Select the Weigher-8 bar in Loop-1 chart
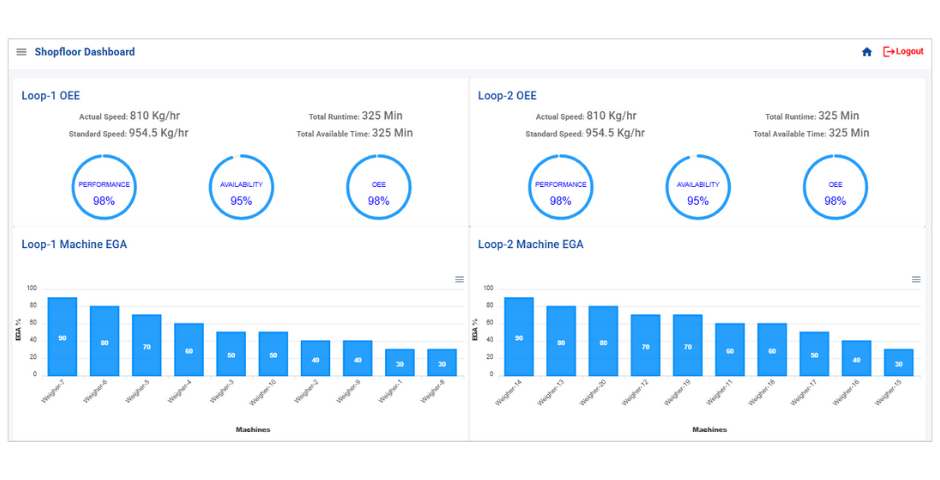940x480 pixels. click(x=442, y=363)
